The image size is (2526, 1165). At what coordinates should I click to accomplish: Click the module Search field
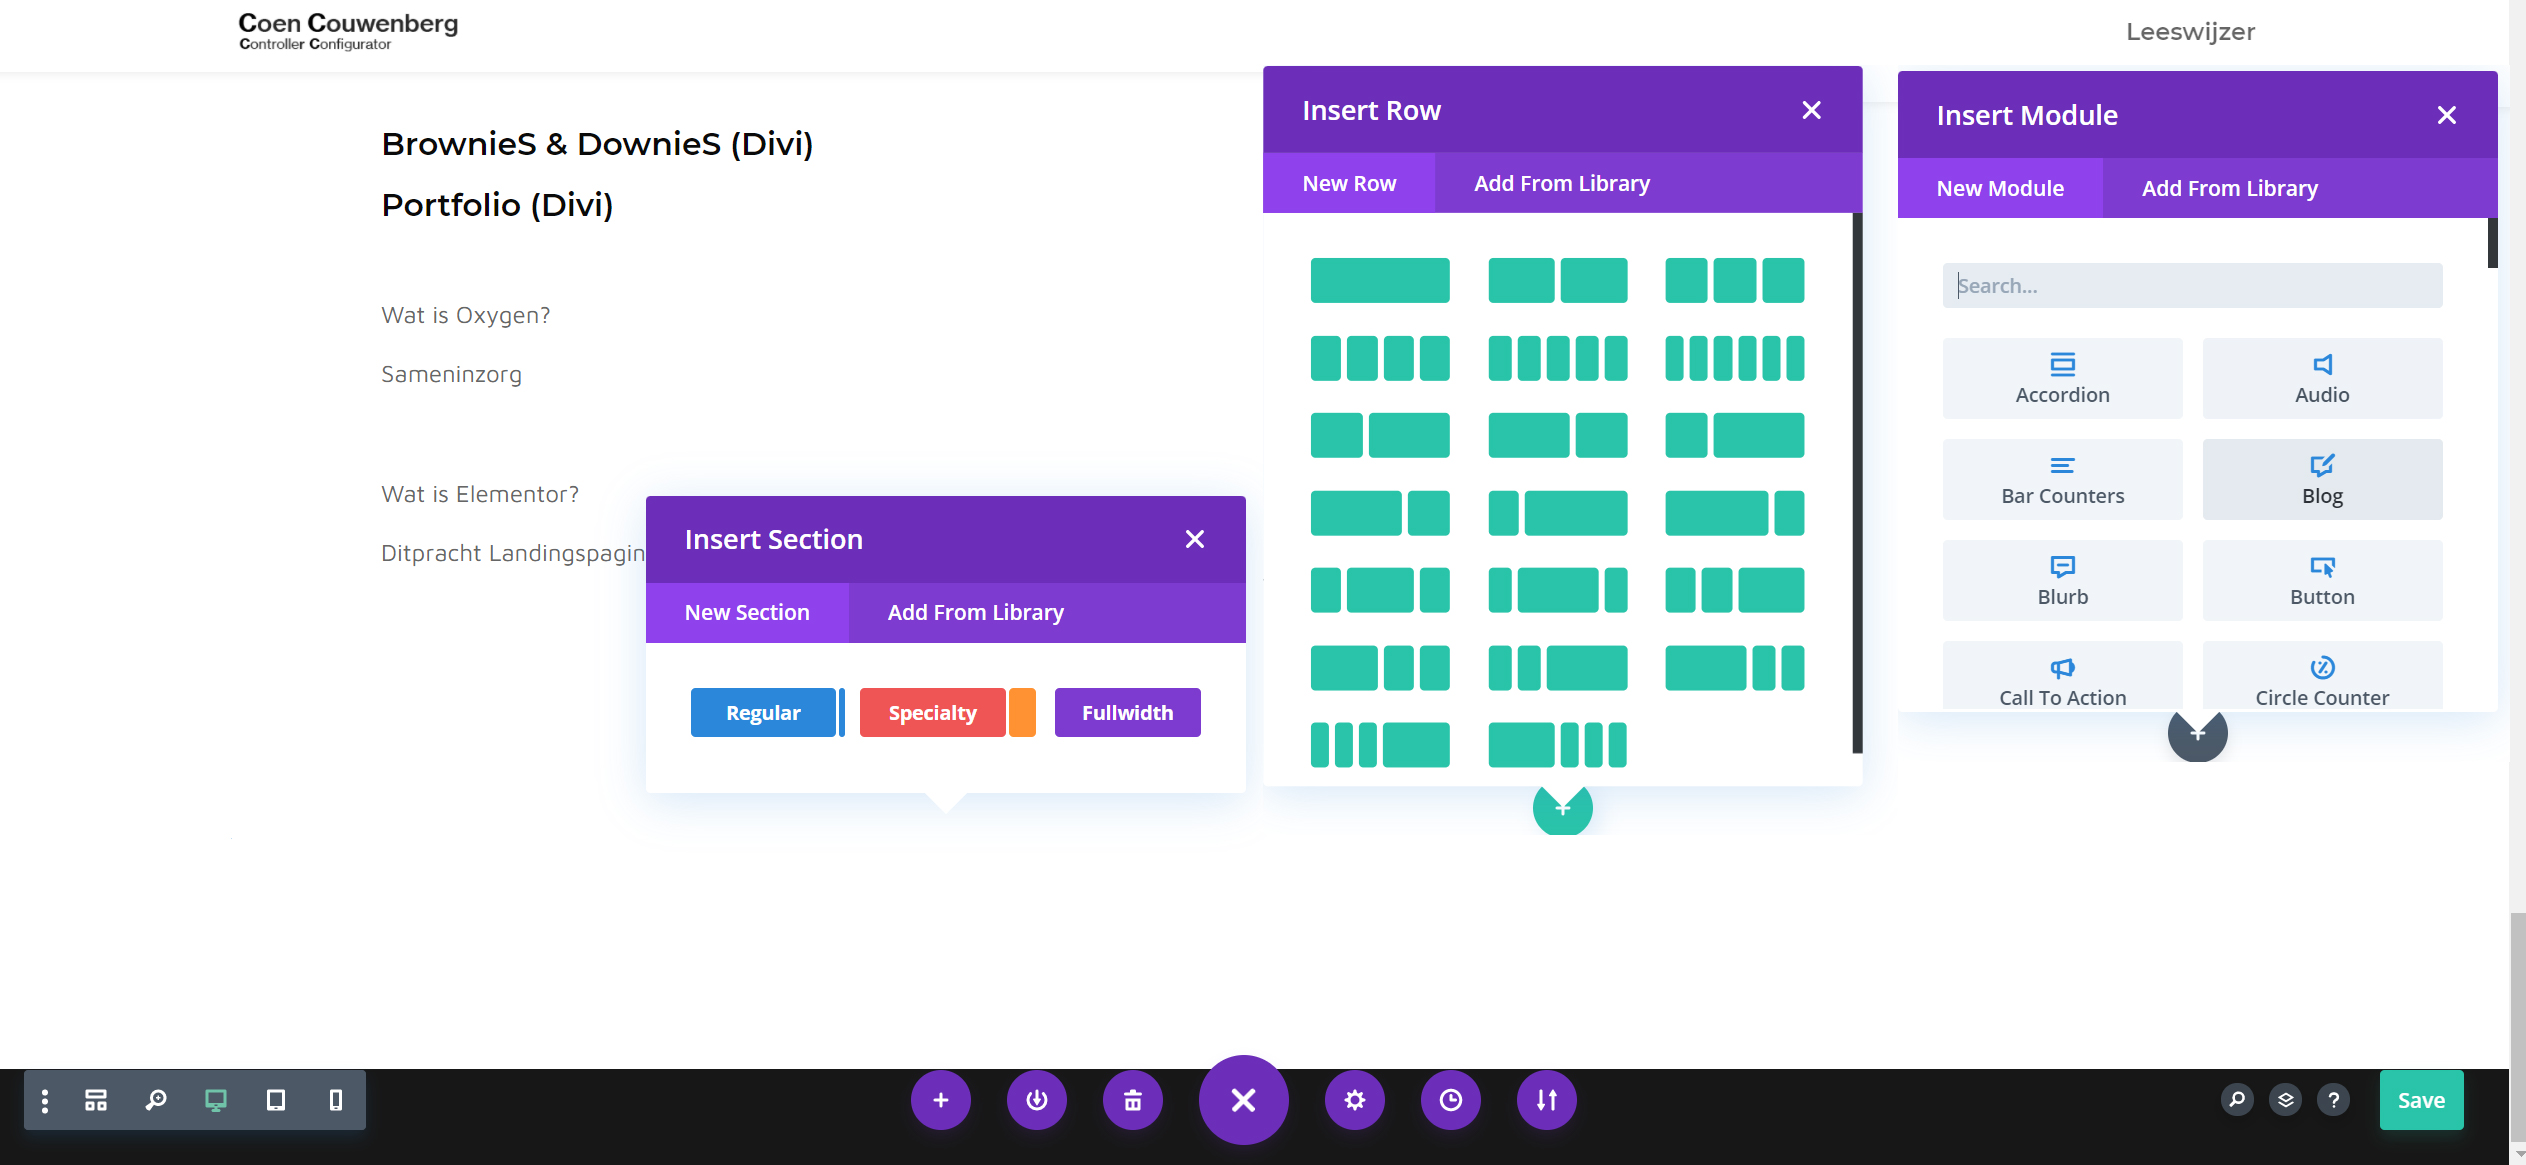[2192, 286]
